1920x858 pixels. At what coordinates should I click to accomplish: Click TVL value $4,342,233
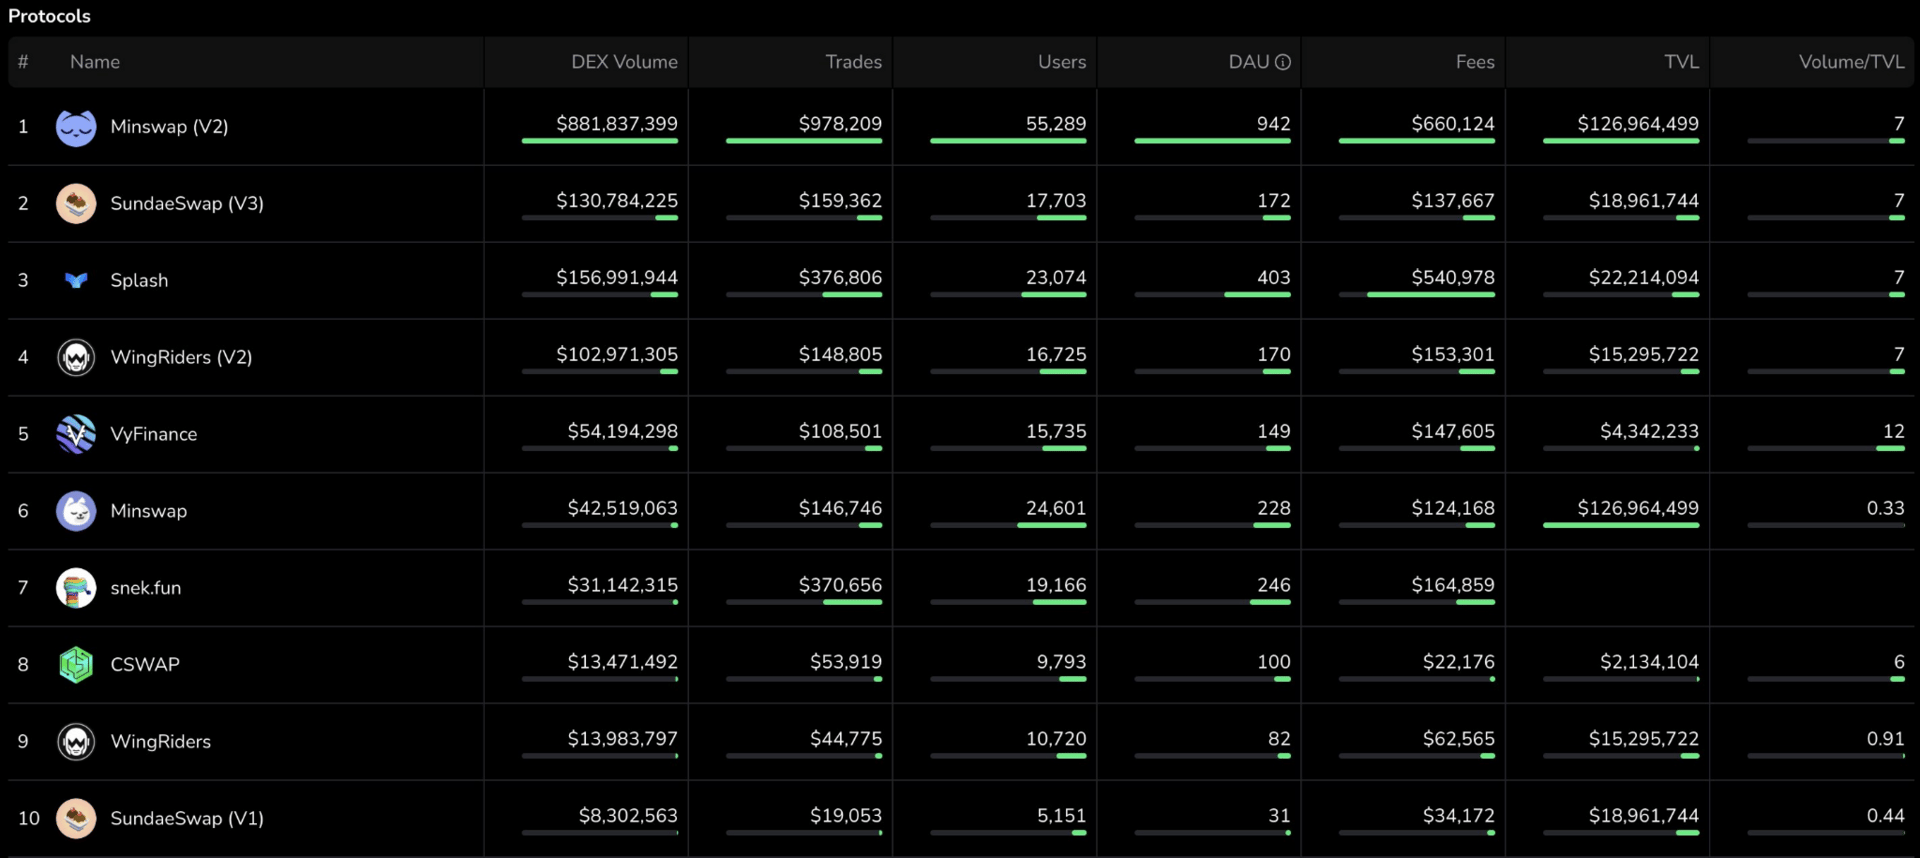(1649, 432)
